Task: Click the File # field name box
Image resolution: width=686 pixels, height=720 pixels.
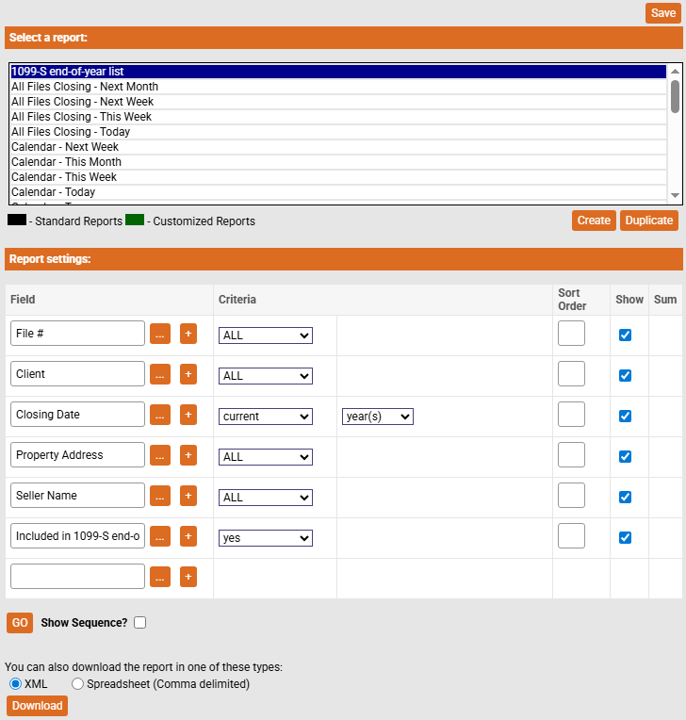Action: tap(78, 333)
